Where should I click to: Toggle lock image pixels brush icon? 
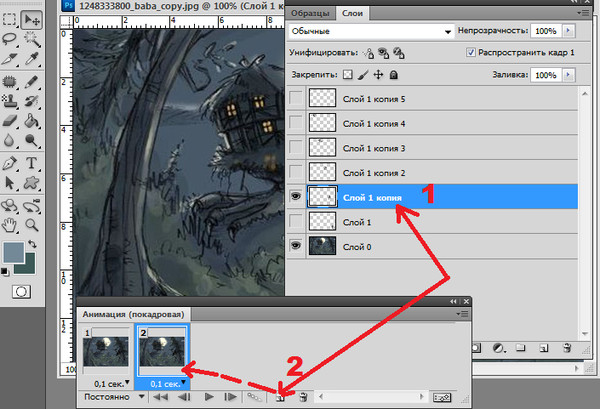point(363,75)
